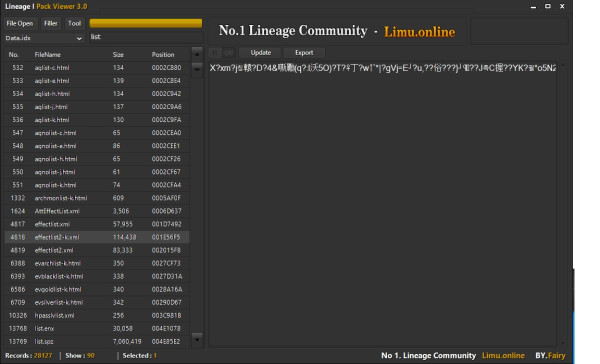Click the Export button
This screenshot has height=364, width=600.
pos(304,52)
